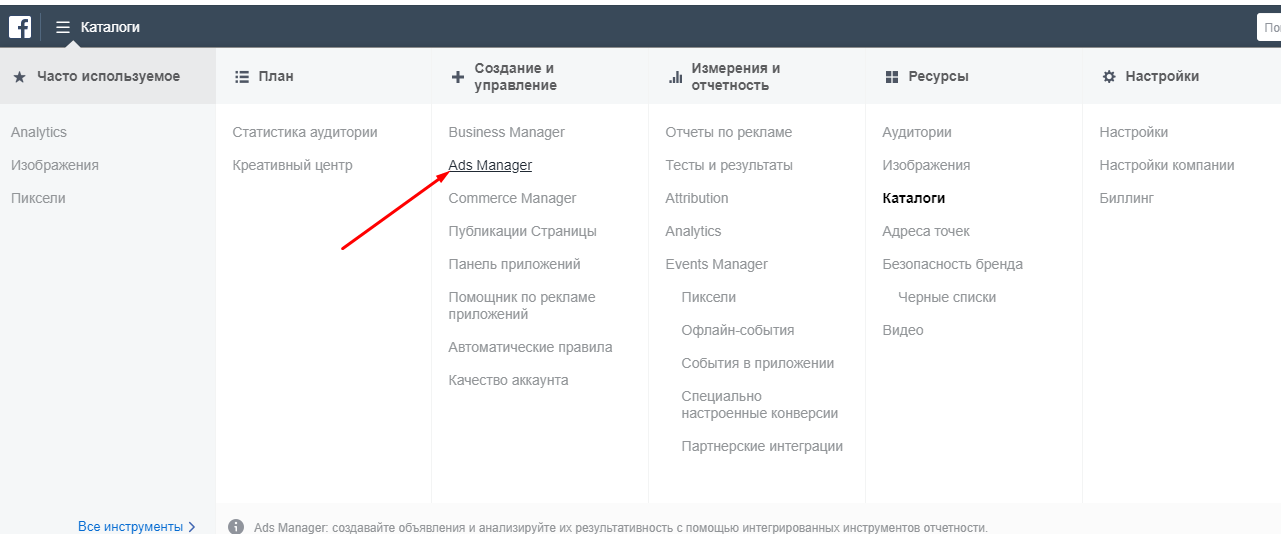Open Черные списки under Безопасность бренда
Image resolution: width=1281 pixels, height=534 pixels.
946,297
